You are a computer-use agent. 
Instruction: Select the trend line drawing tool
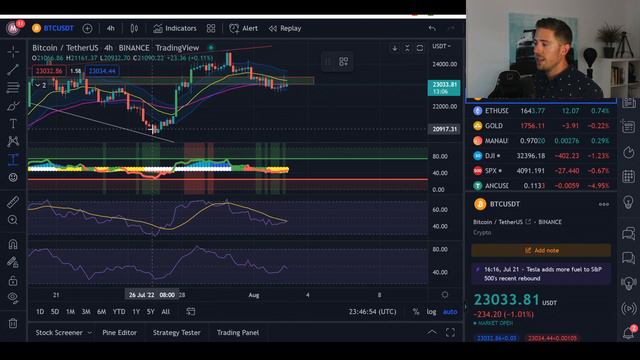coord(13,69)
